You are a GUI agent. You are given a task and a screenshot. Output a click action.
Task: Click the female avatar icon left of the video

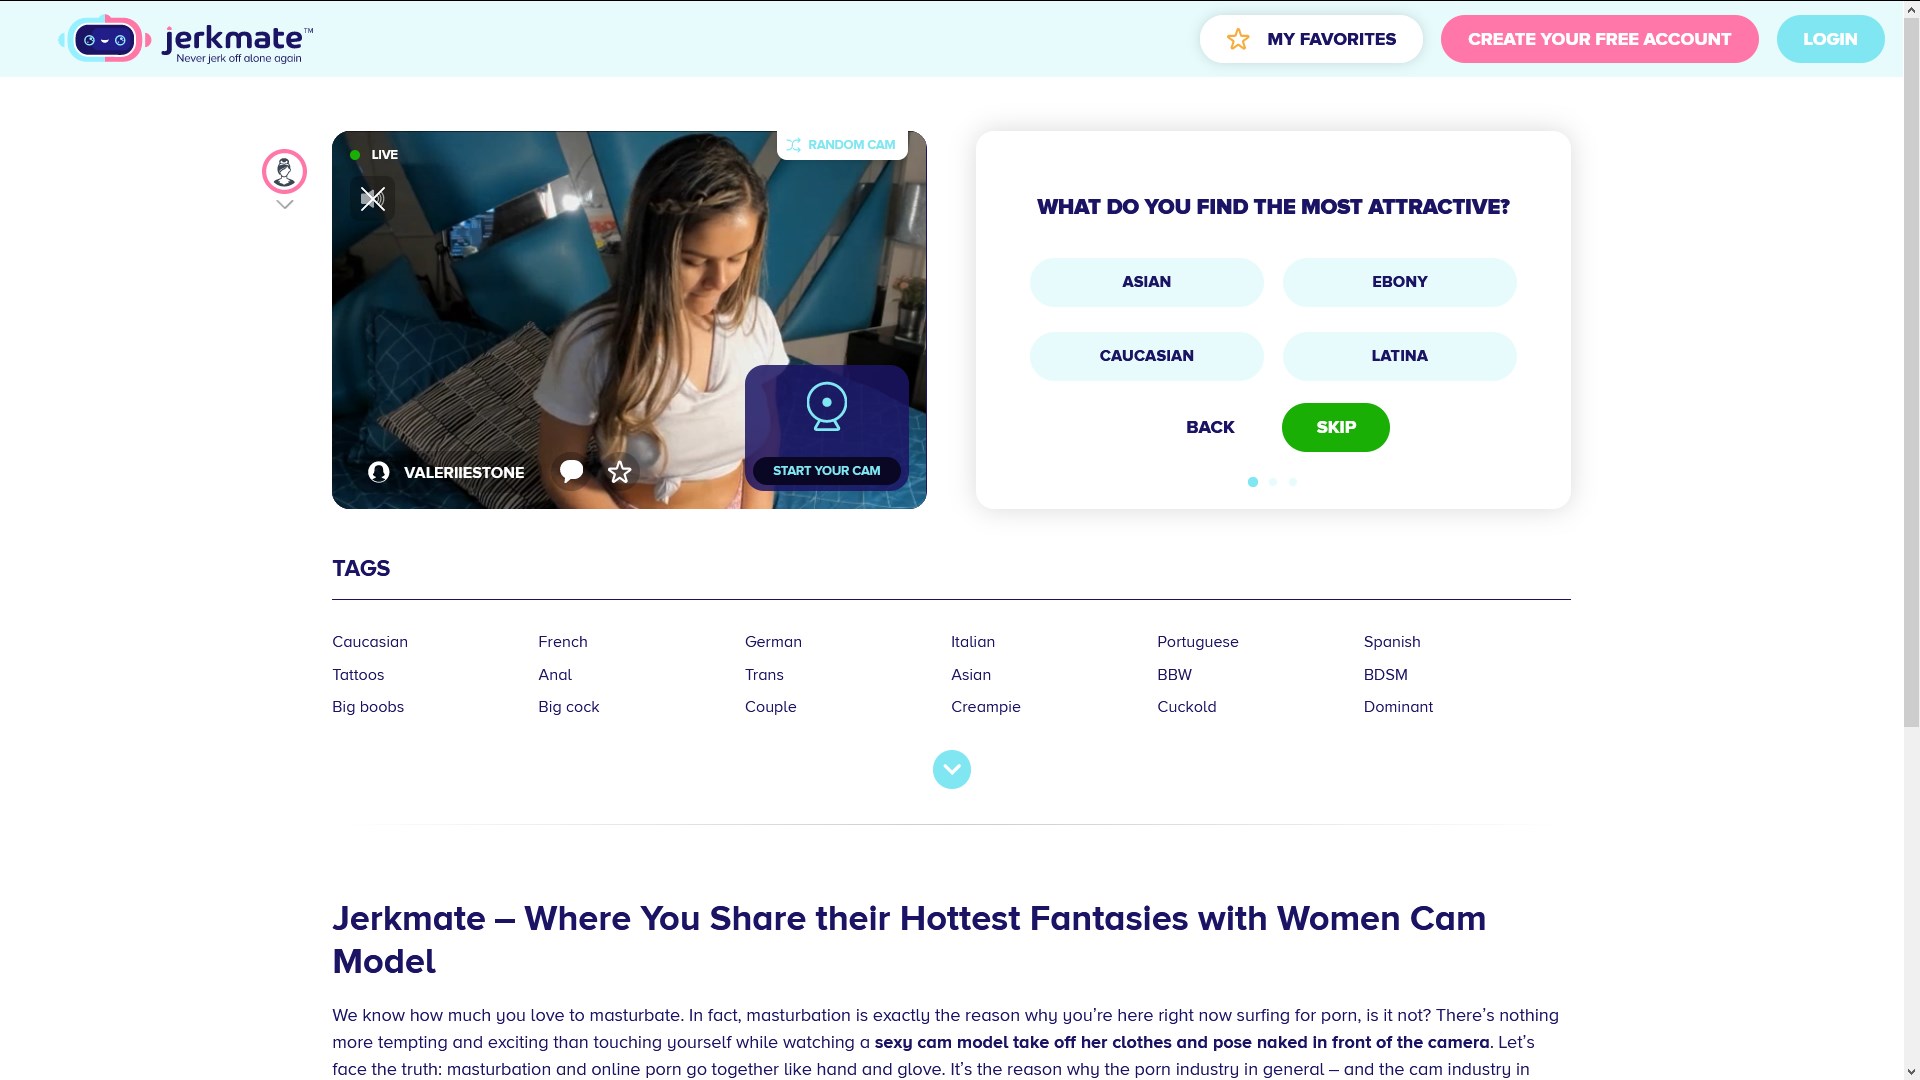(x=284, y=172)
